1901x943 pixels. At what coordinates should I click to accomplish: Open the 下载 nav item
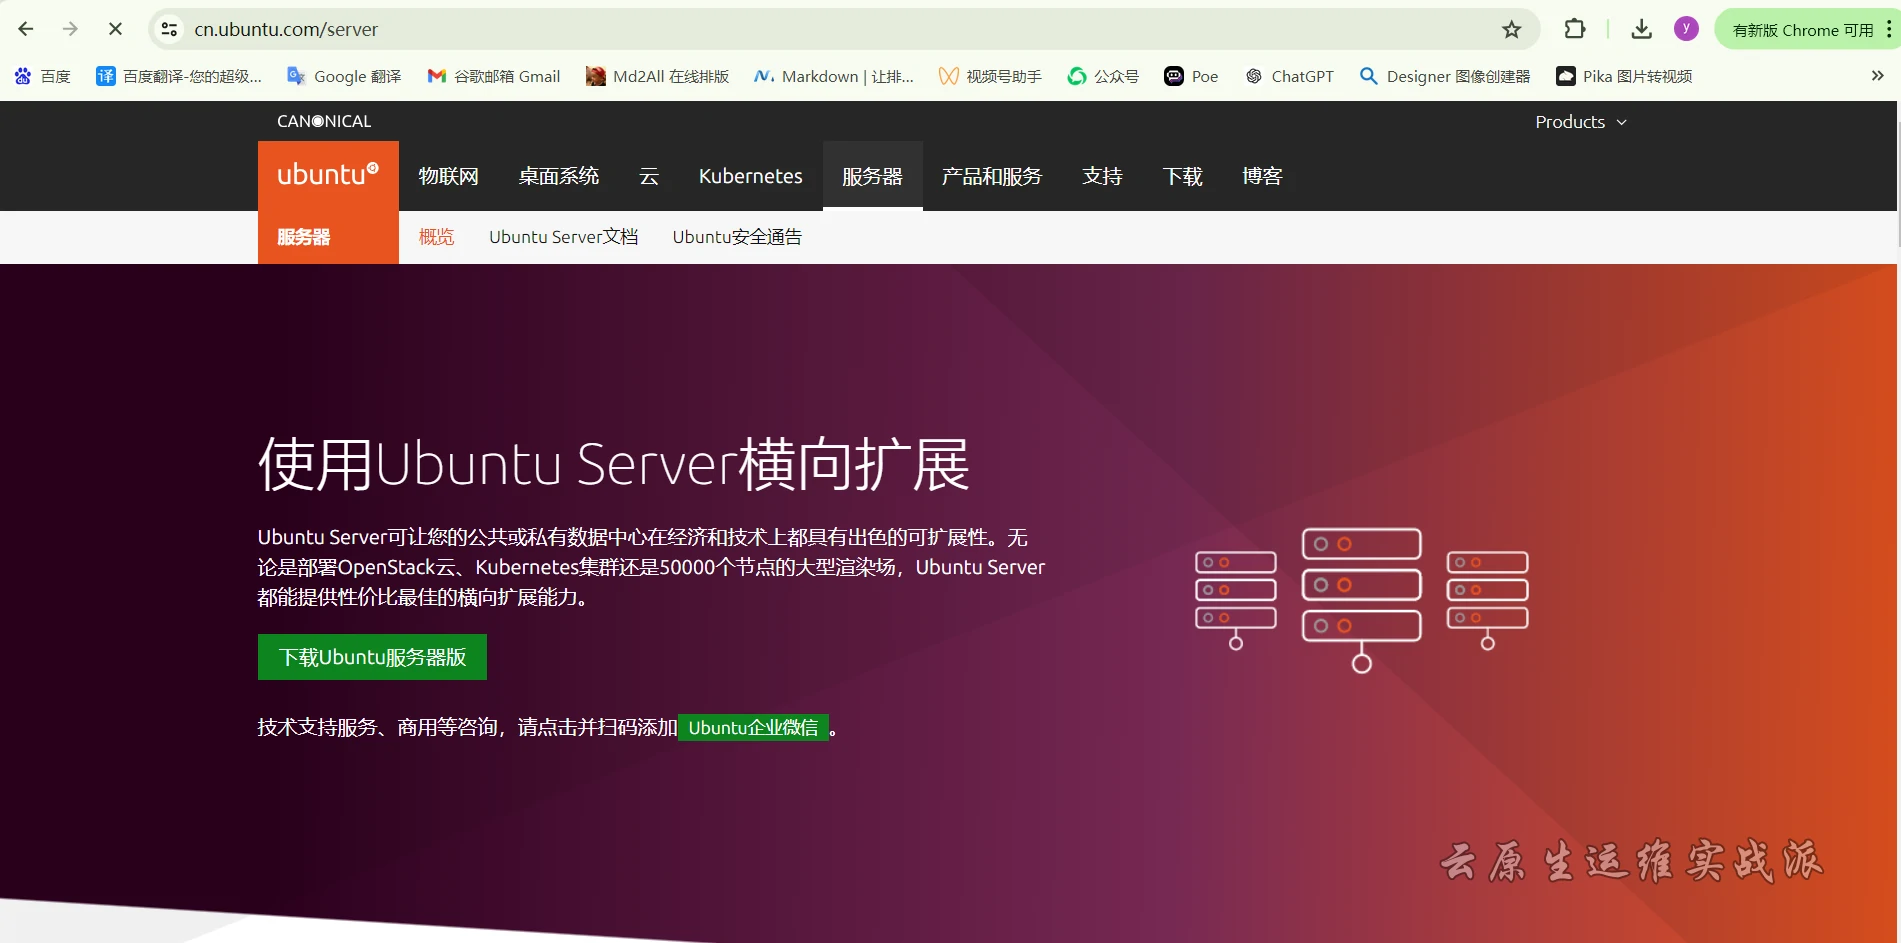tap(1182, 176)
